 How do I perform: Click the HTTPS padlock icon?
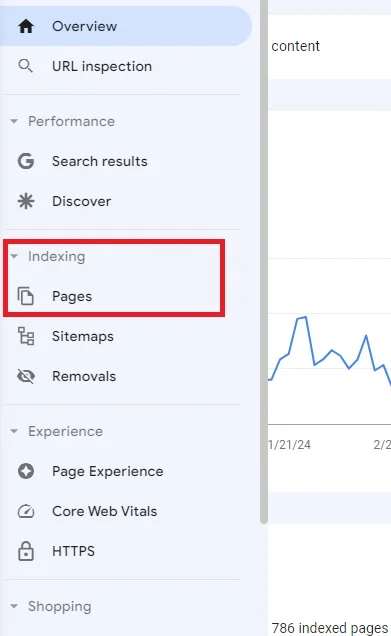coord(26,551)
